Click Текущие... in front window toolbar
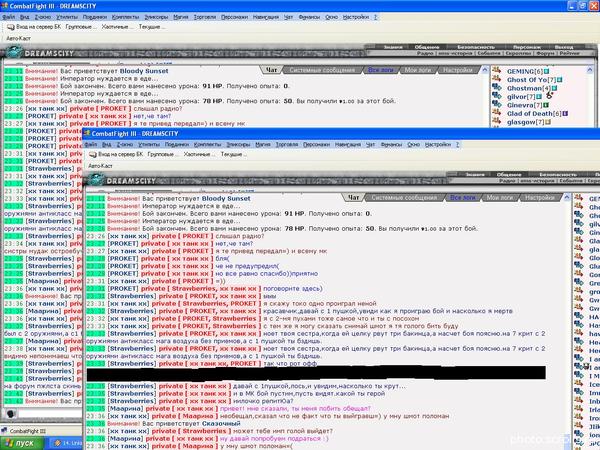This screenshot has width=600, height=450. [233, 155]
